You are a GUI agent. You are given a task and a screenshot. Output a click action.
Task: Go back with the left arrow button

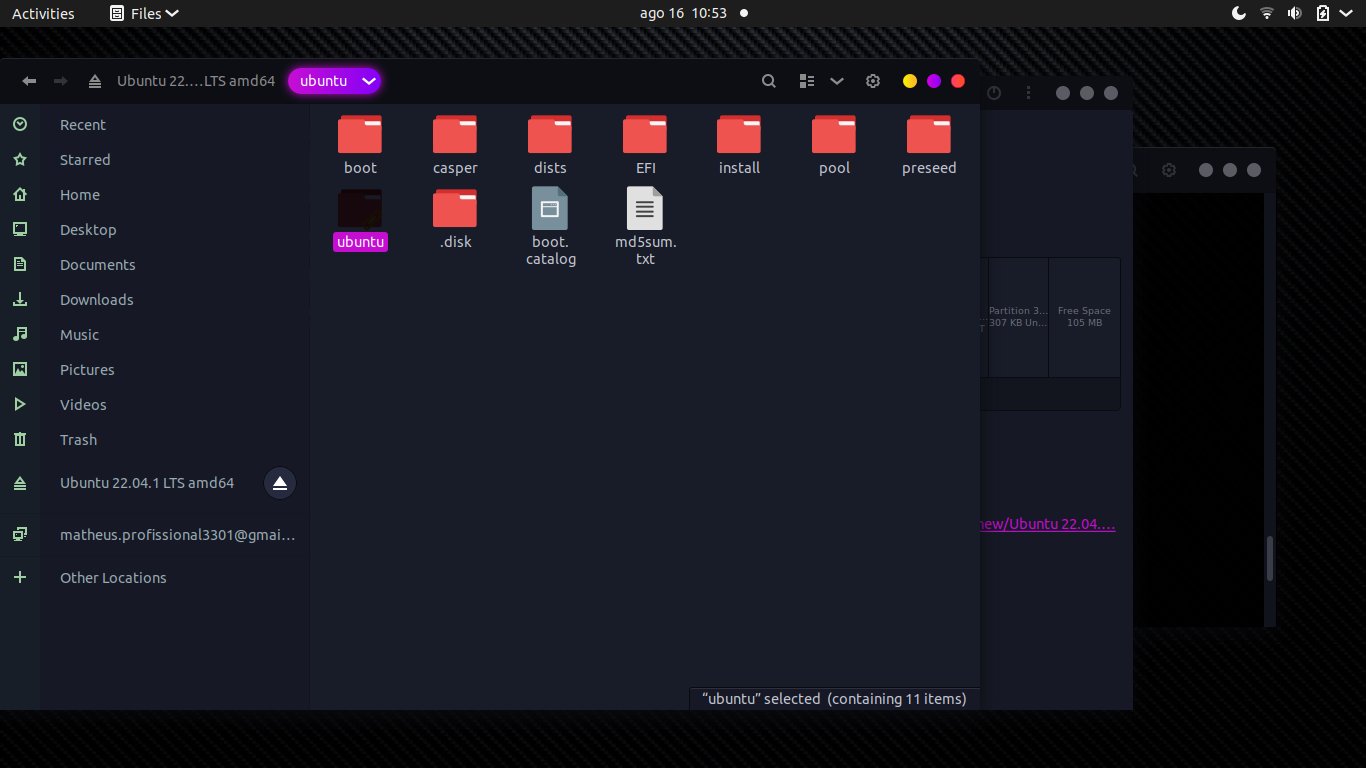(29, 81)
